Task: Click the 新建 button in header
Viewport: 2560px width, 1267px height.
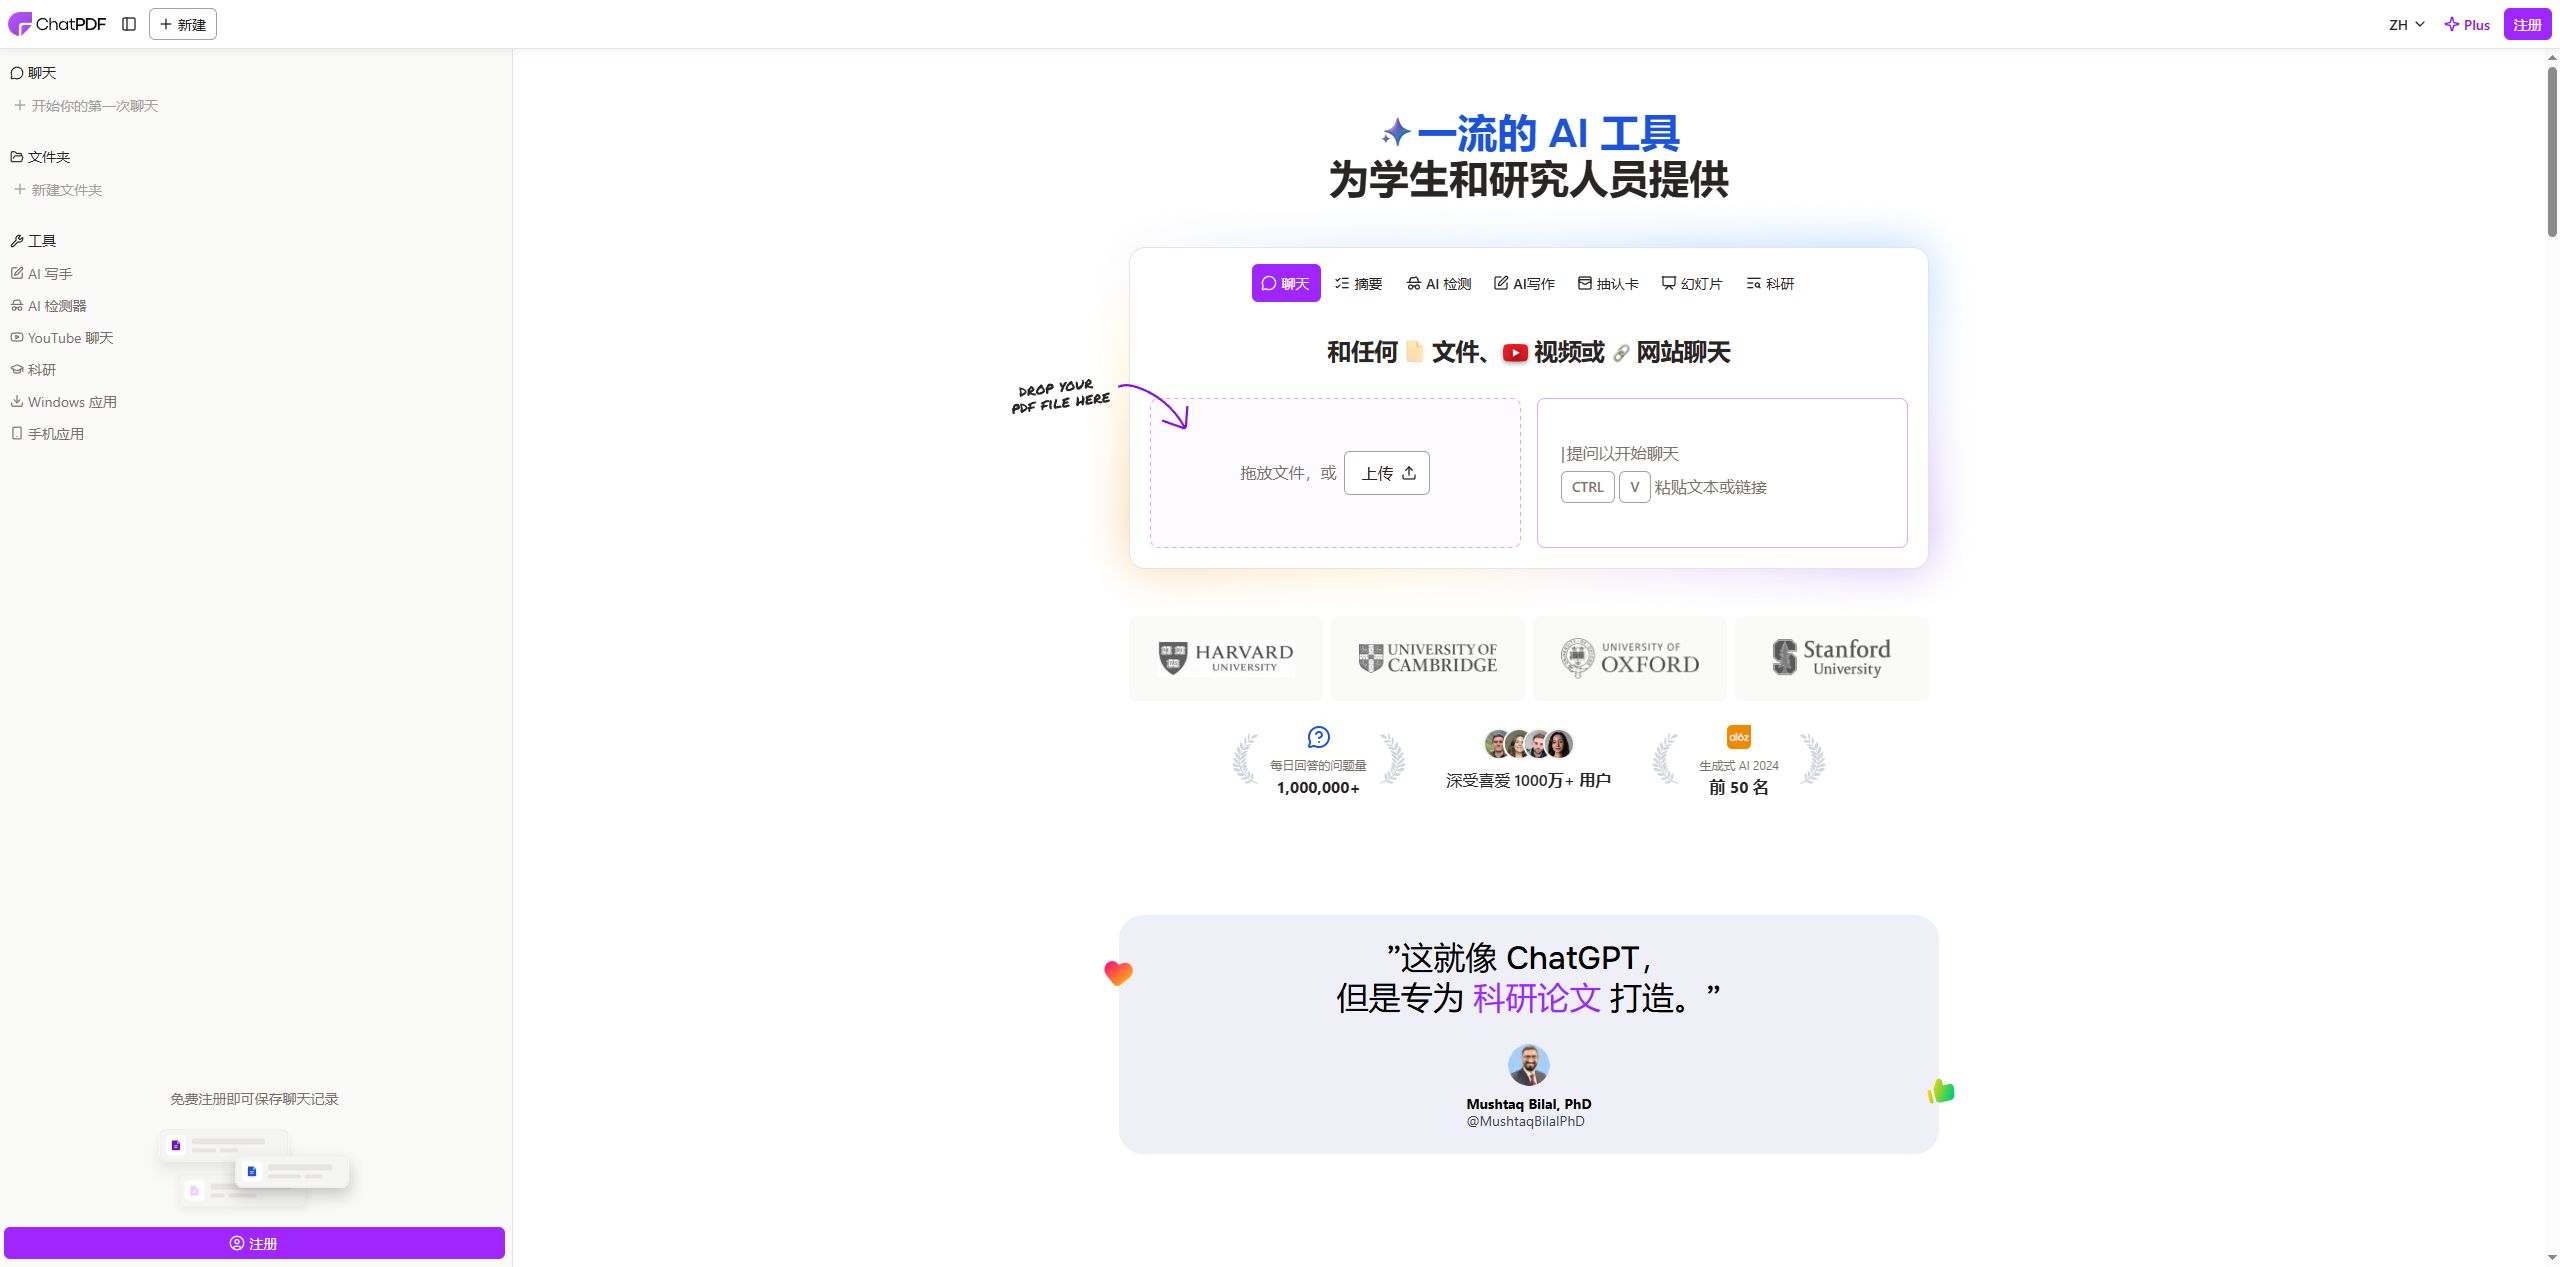Action: coord(183,24)
